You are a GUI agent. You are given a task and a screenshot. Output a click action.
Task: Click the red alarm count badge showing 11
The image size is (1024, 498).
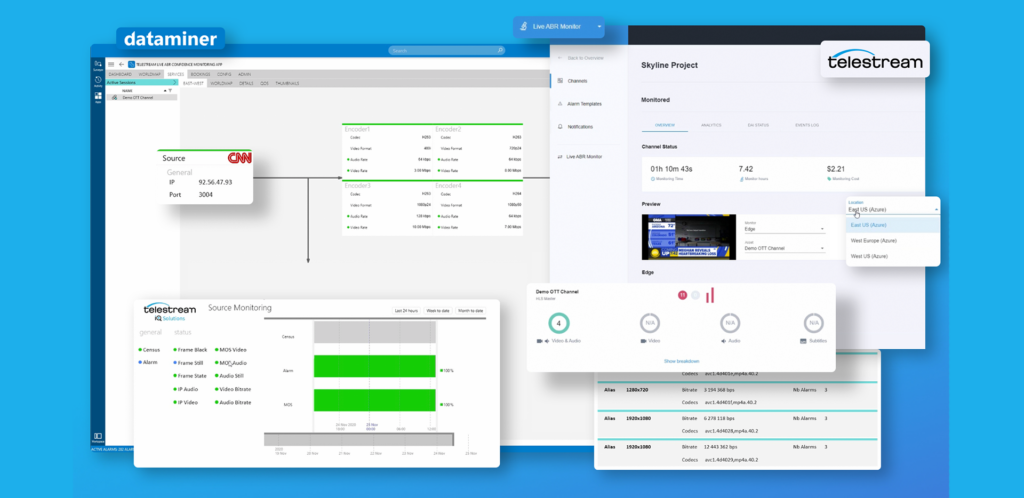682,295
